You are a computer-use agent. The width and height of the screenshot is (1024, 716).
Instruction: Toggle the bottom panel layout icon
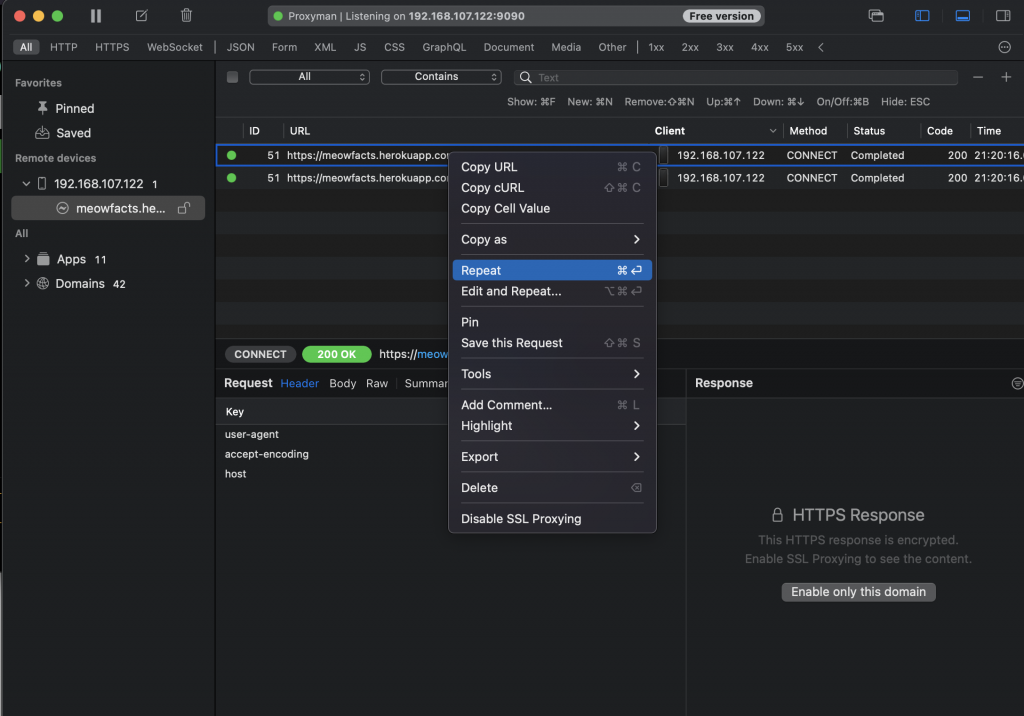pos(963,16)
